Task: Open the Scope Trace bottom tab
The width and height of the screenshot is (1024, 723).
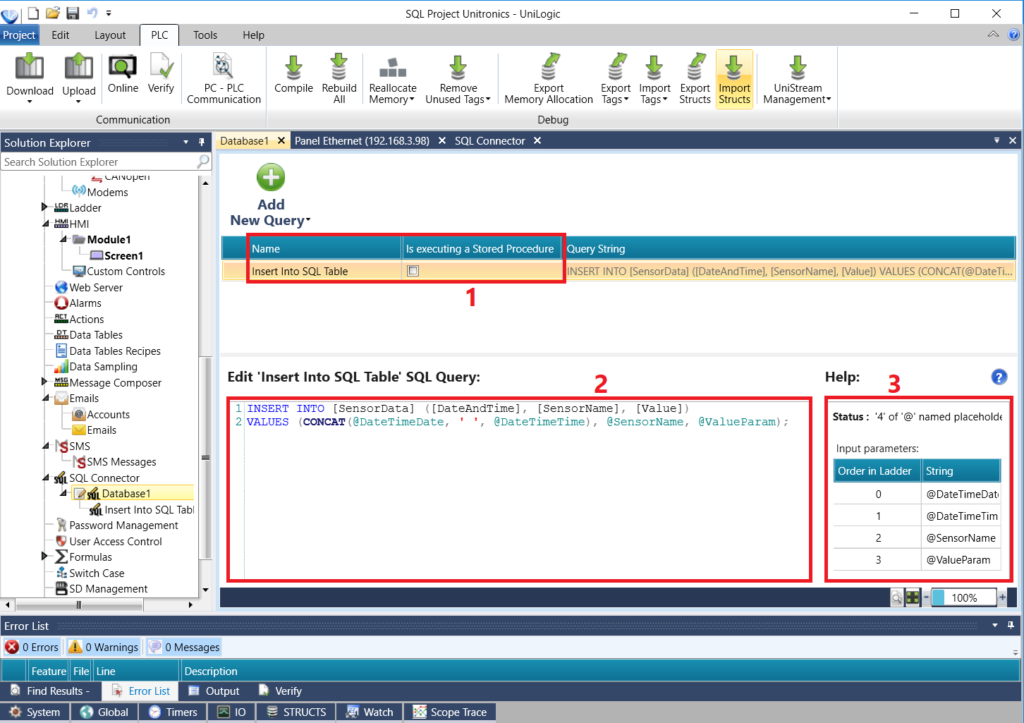Action: coord(450,712)
